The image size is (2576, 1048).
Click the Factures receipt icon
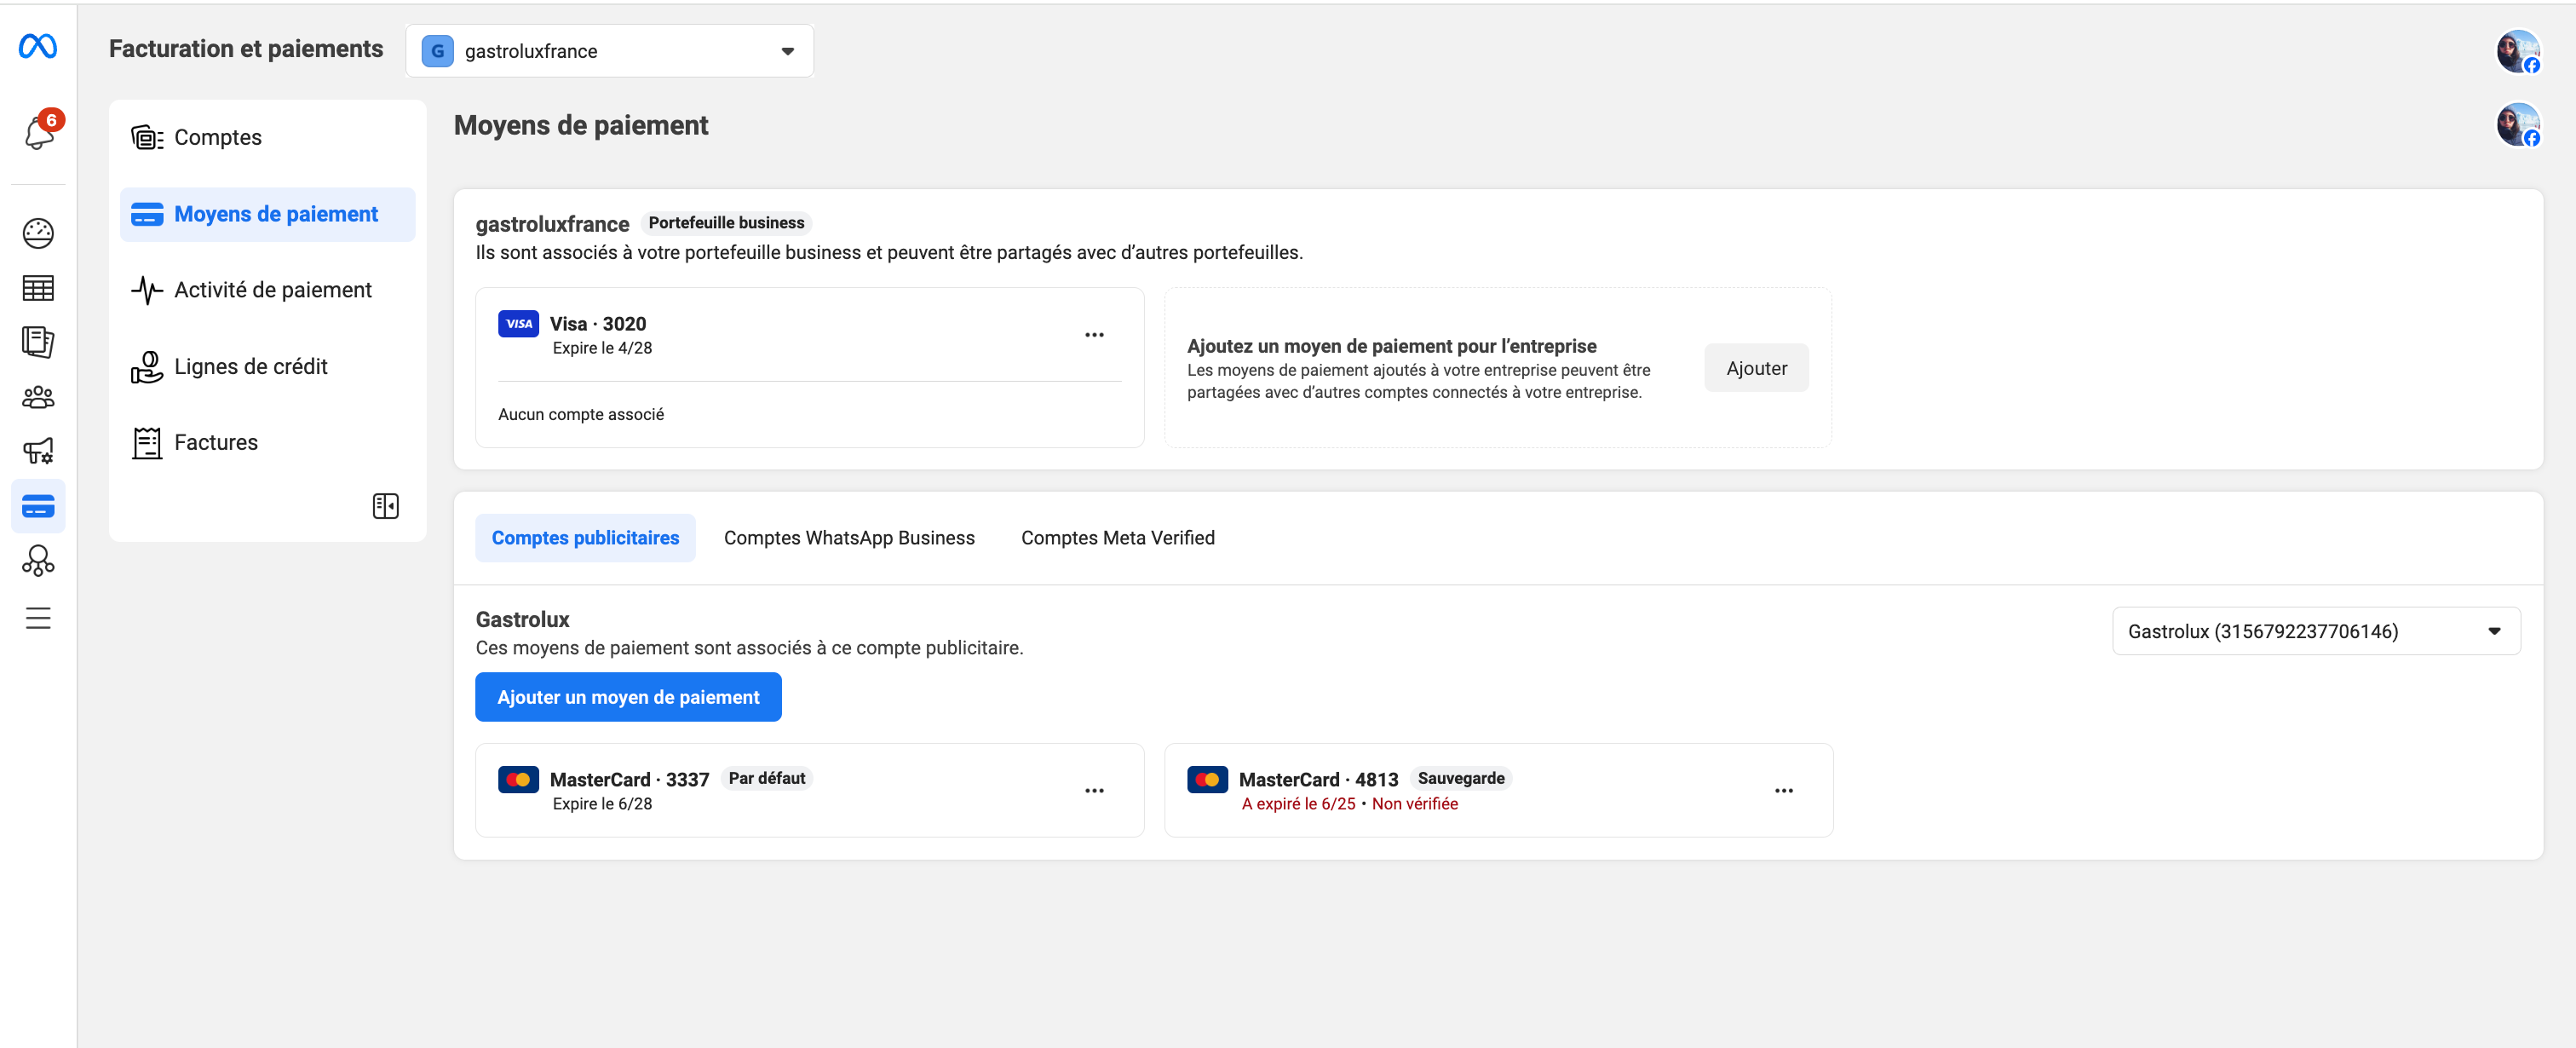[147, 442]
